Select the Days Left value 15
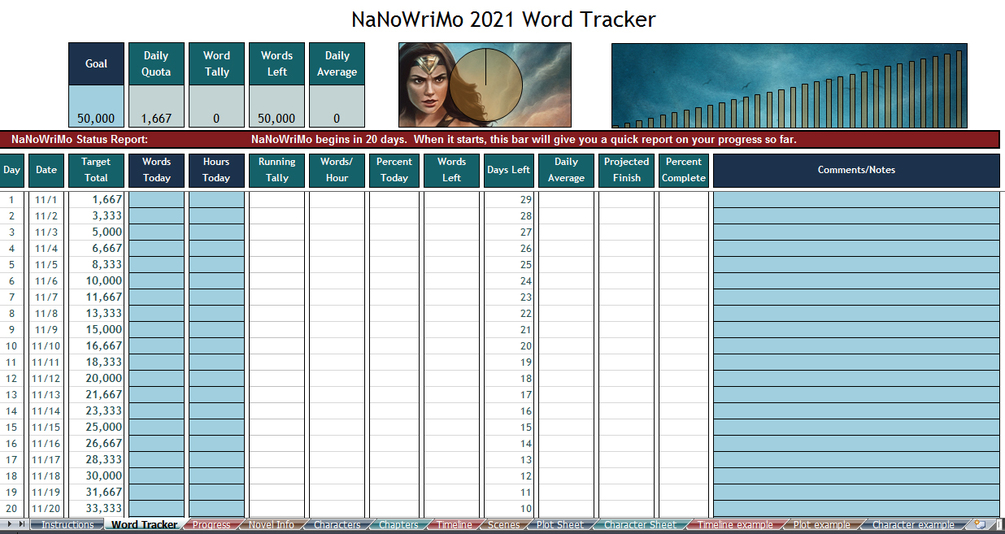Viewport: 1005px width, 534px height. point(509,428)
